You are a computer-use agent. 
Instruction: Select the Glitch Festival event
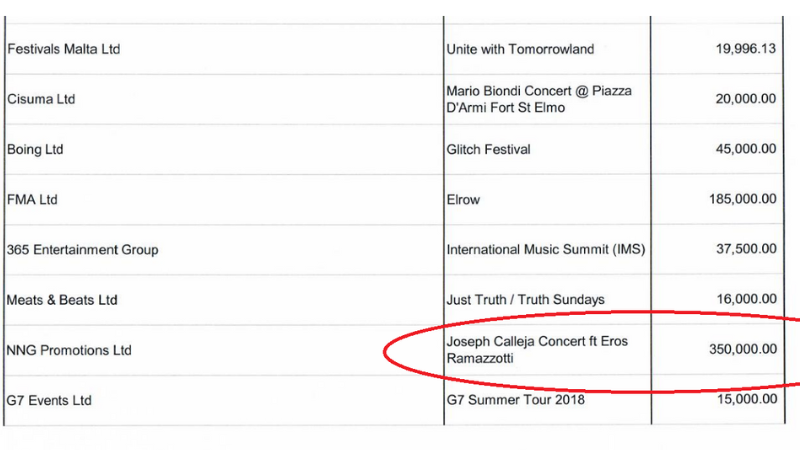point(488,149)
